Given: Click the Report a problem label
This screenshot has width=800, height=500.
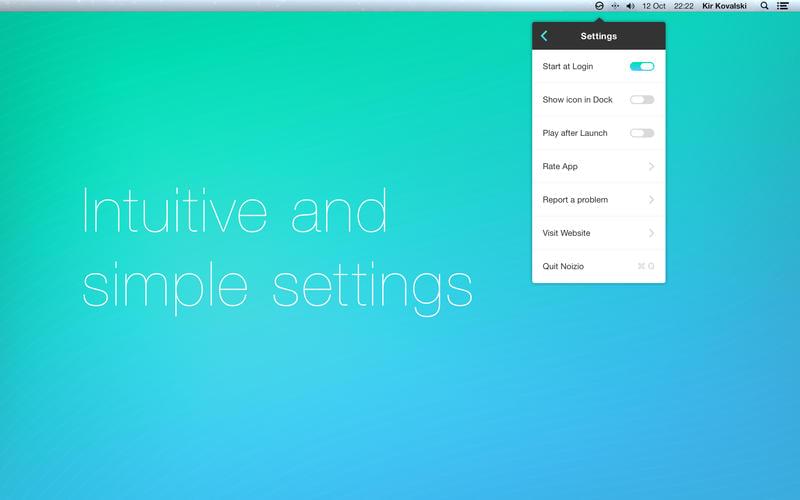Looking at the screenshot, I should pyautogui.click(x=575, y=199).
